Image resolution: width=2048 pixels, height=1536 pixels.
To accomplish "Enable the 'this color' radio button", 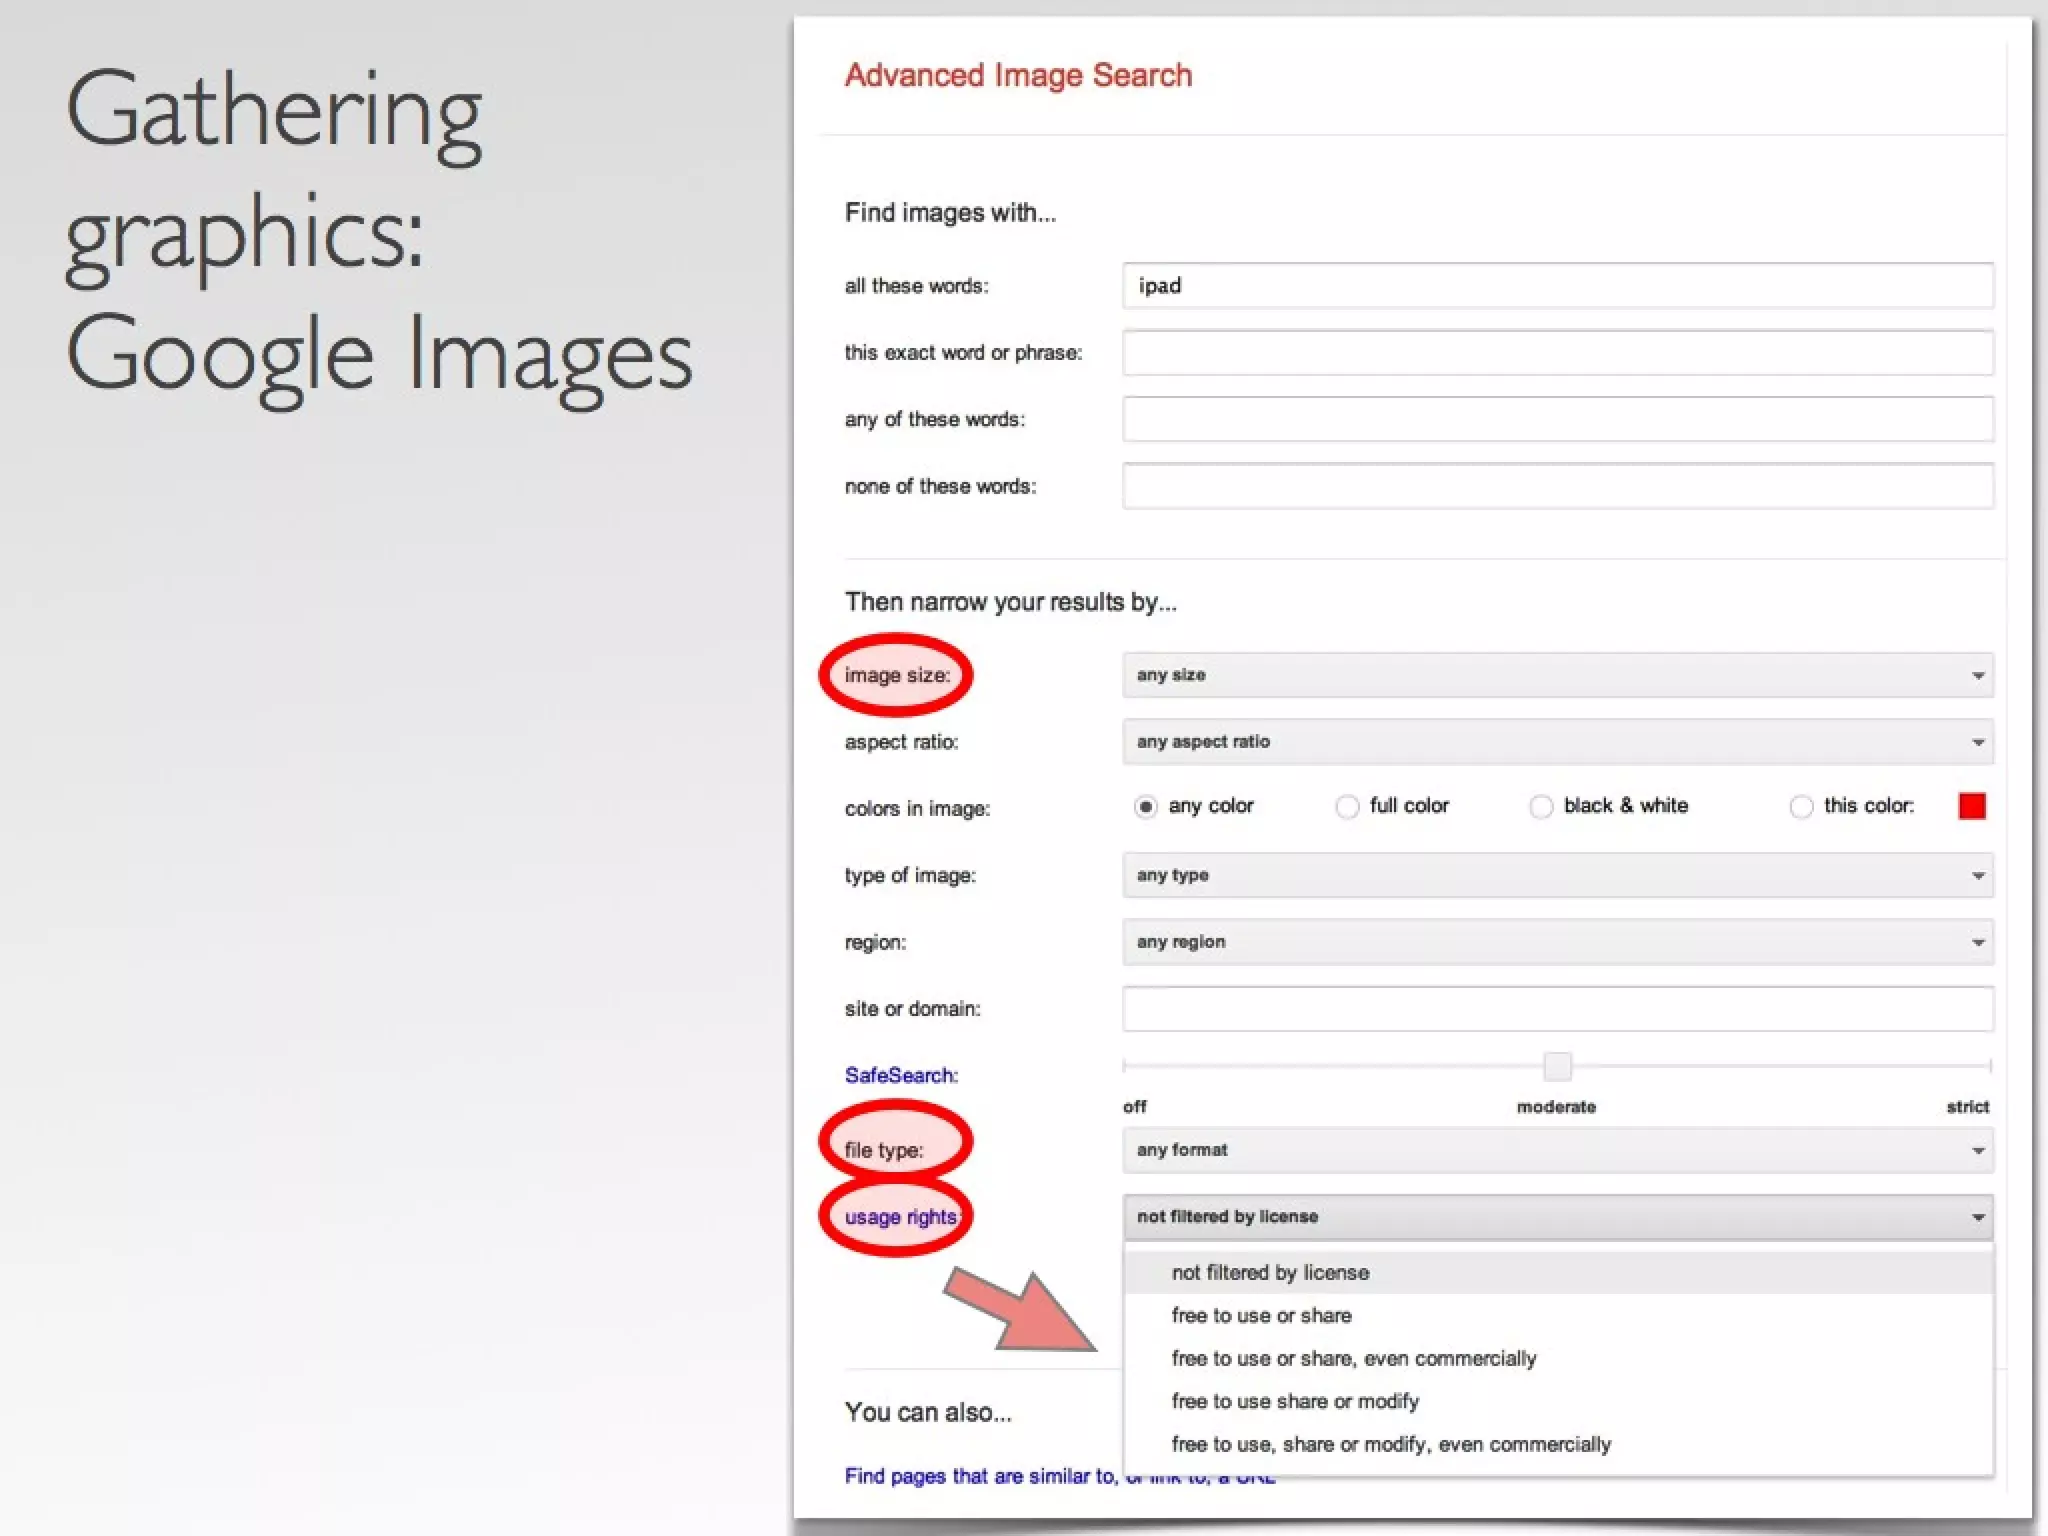I will 1801,807.
